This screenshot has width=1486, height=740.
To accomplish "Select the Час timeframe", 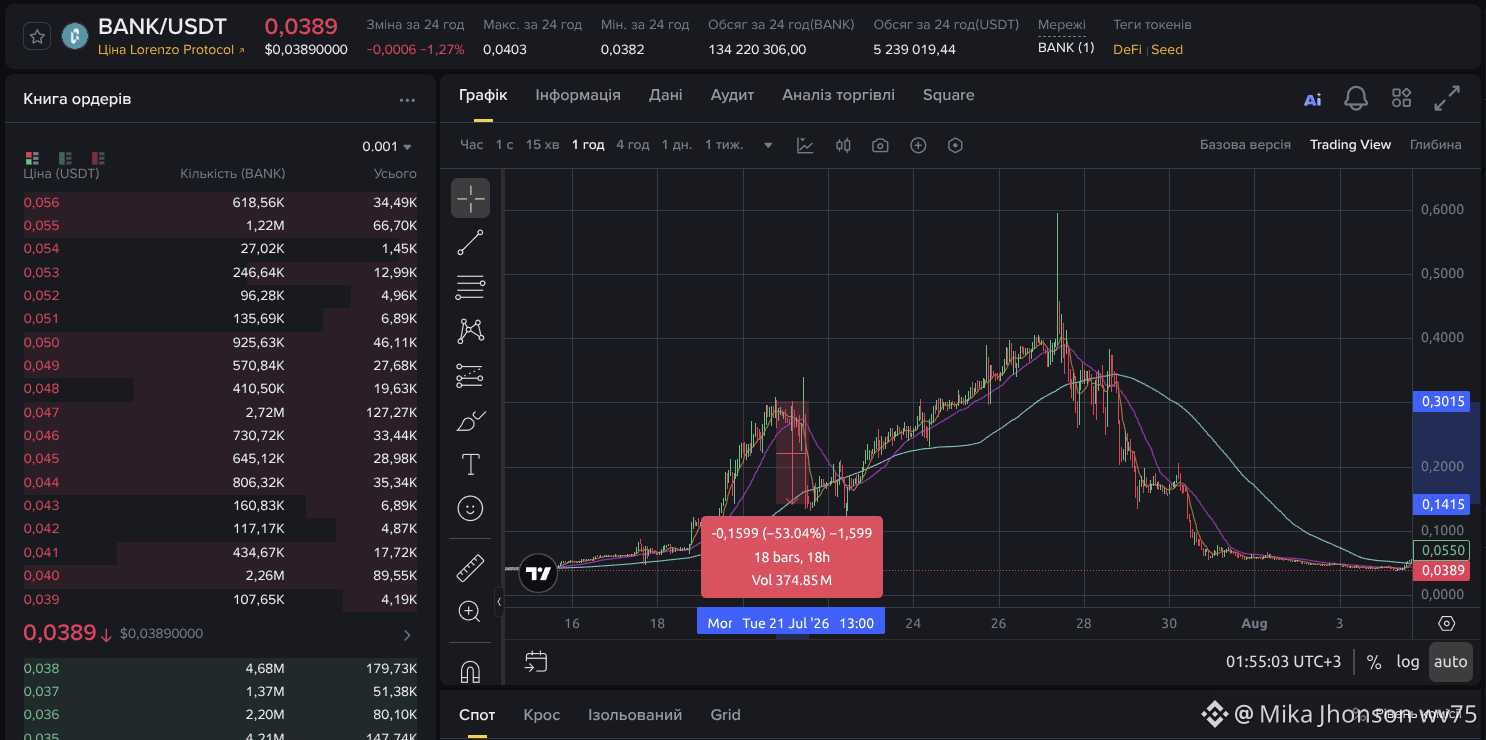I will pos(471,145).
